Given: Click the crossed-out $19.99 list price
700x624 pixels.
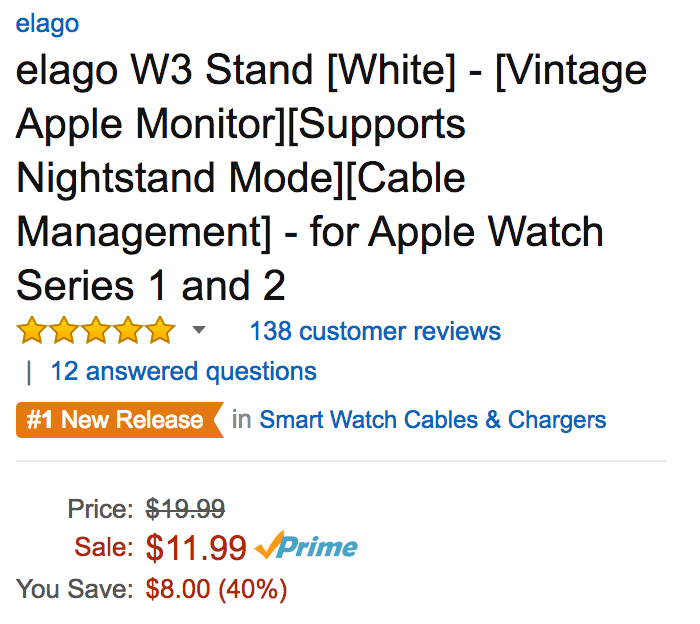Looking at the screenshot, I should [185, 509].
